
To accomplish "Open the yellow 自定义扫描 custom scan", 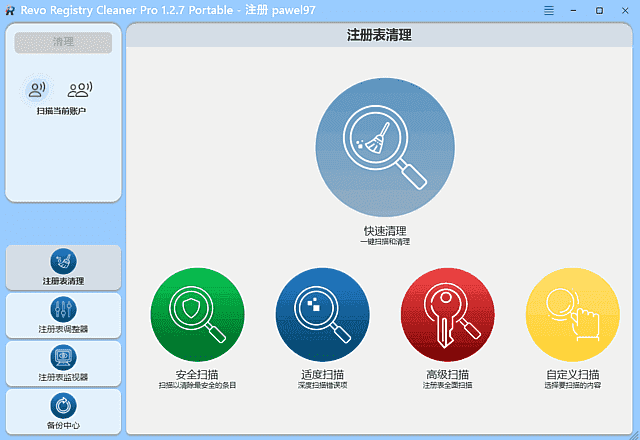I will tap(573, 314).
